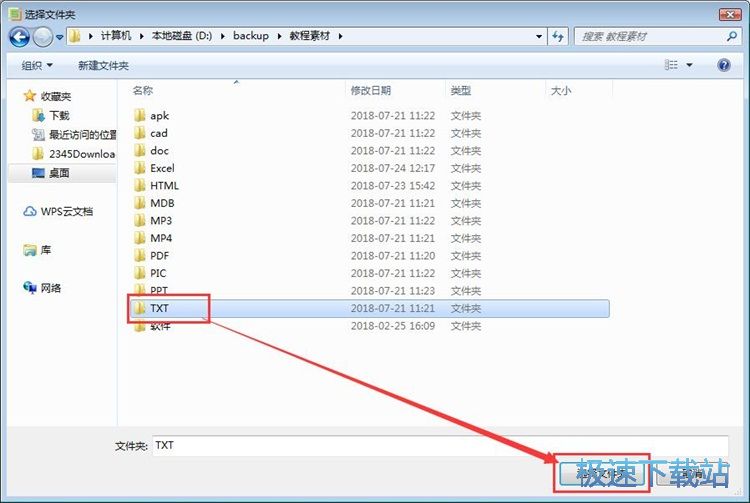The width and height of the screenshot is (750, 503).
Task: Expand the arrow after 本地磁盘 (D:) breadcrumb
Action: click(223, 36)
